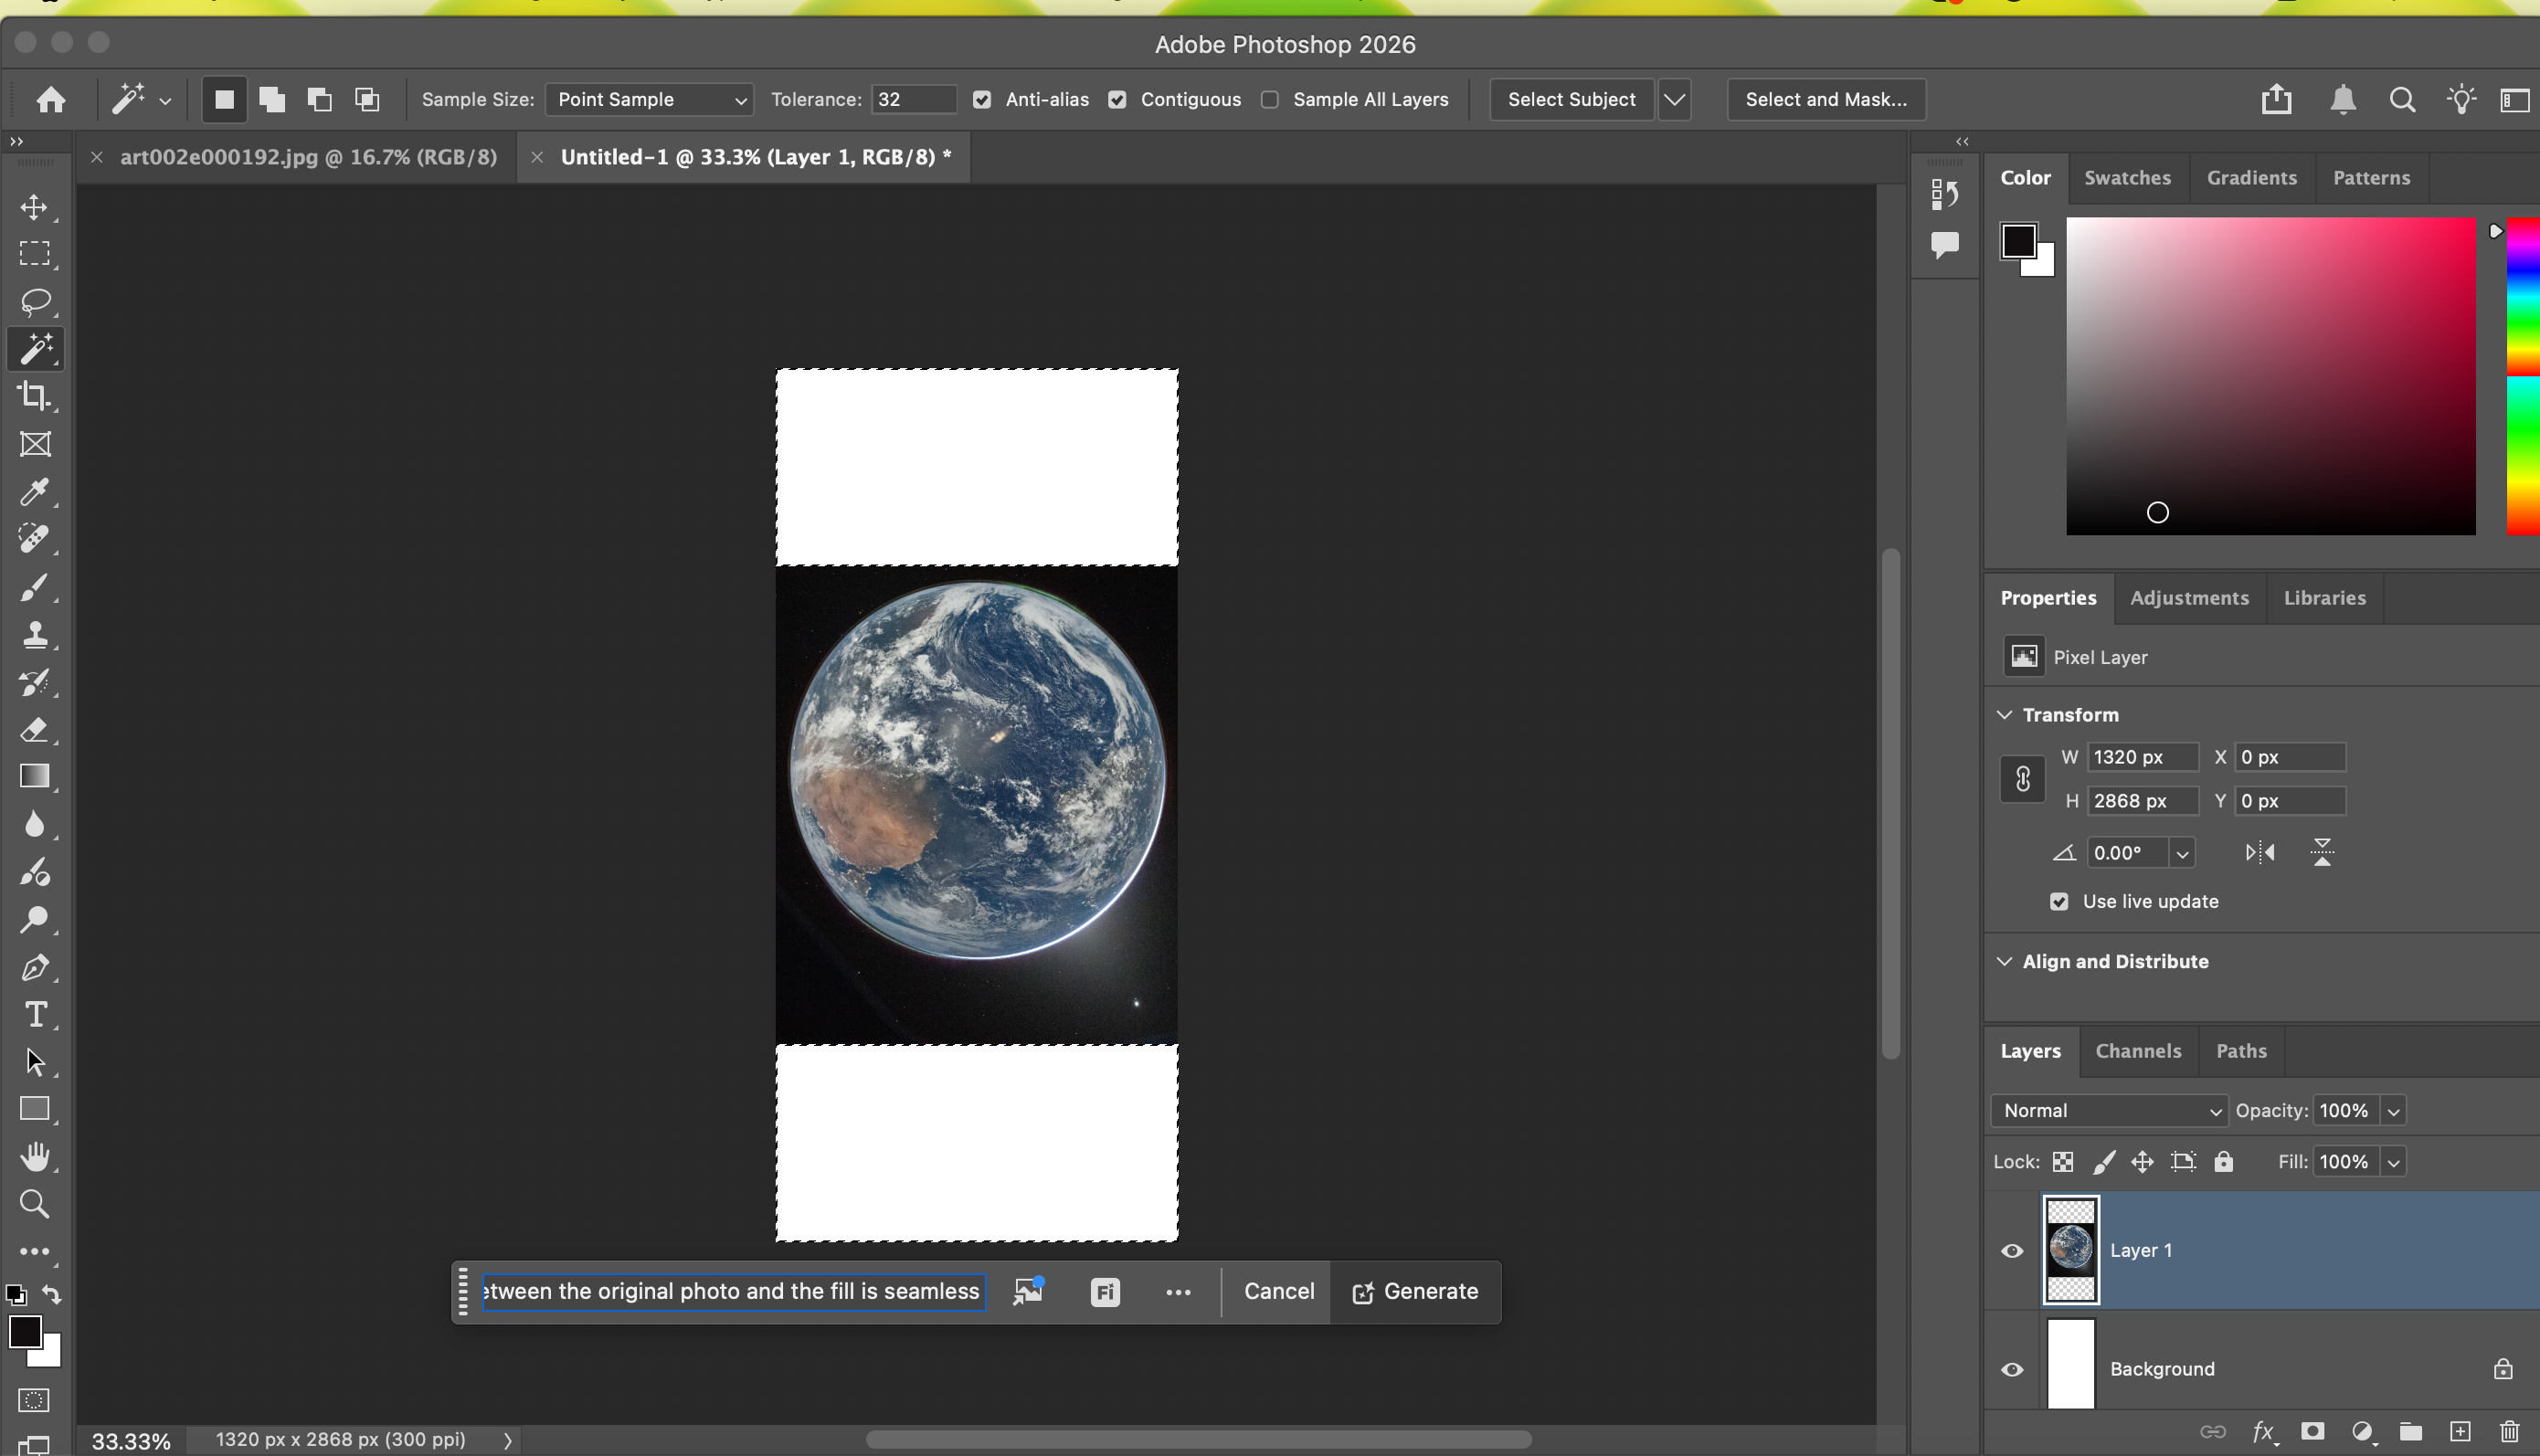Open the layer blending mode dropdown
This screenshot has width=2540, height=1456.
(x=2108, y=1110)
